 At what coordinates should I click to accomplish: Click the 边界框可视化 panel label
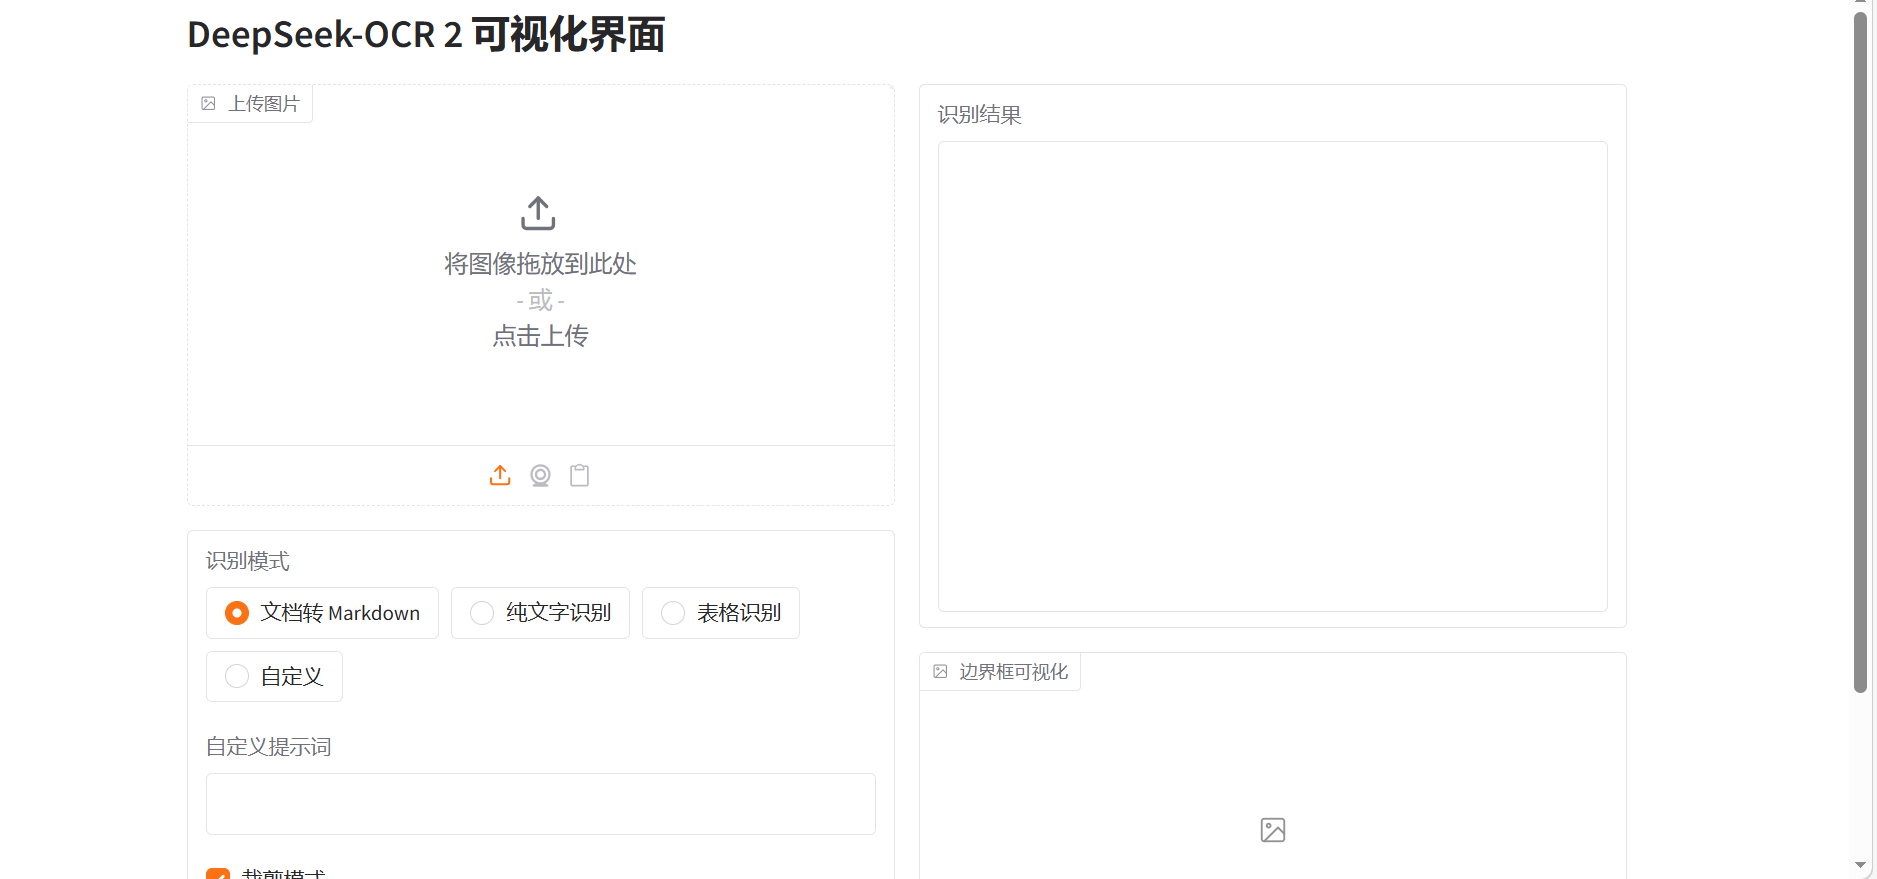[x=1013, y=672]
